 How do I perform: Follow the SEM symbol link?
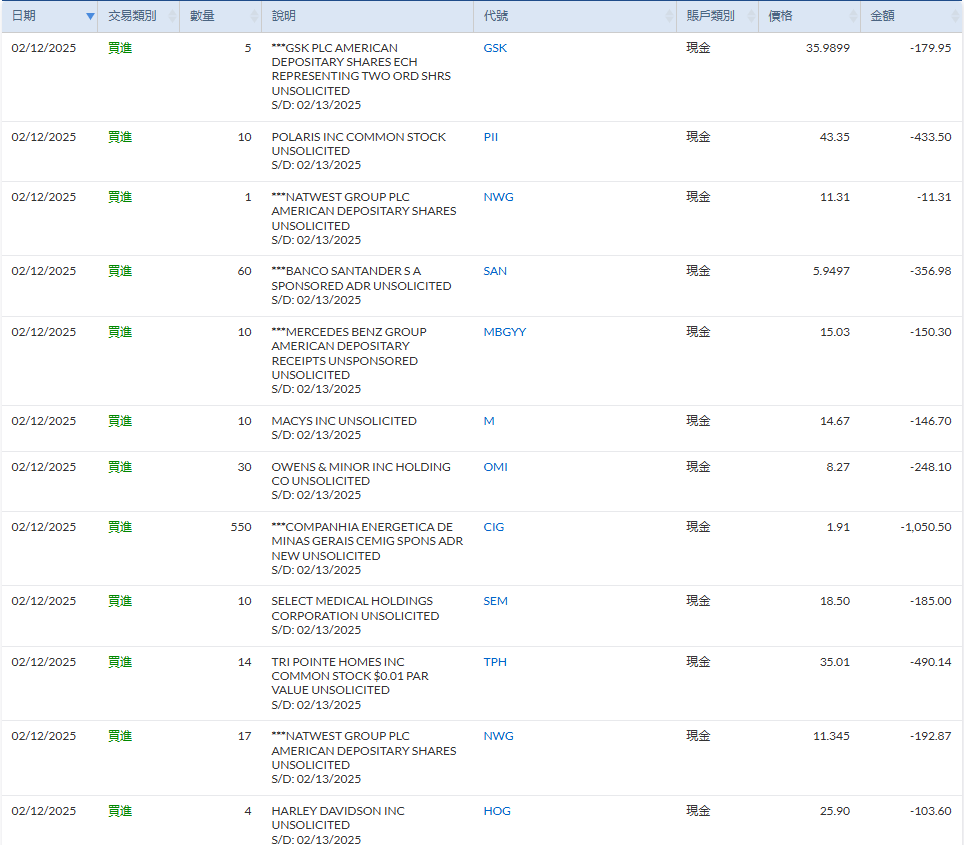496,601
